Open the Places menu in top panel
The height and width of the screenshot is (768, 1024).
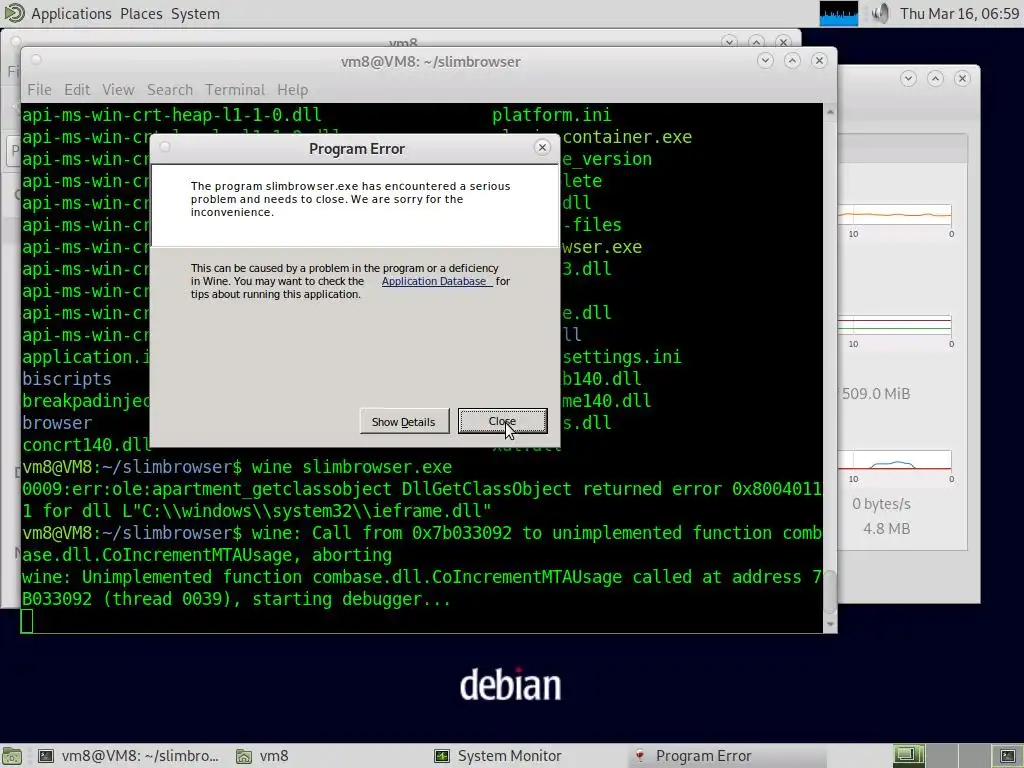[x=141, y=14]
